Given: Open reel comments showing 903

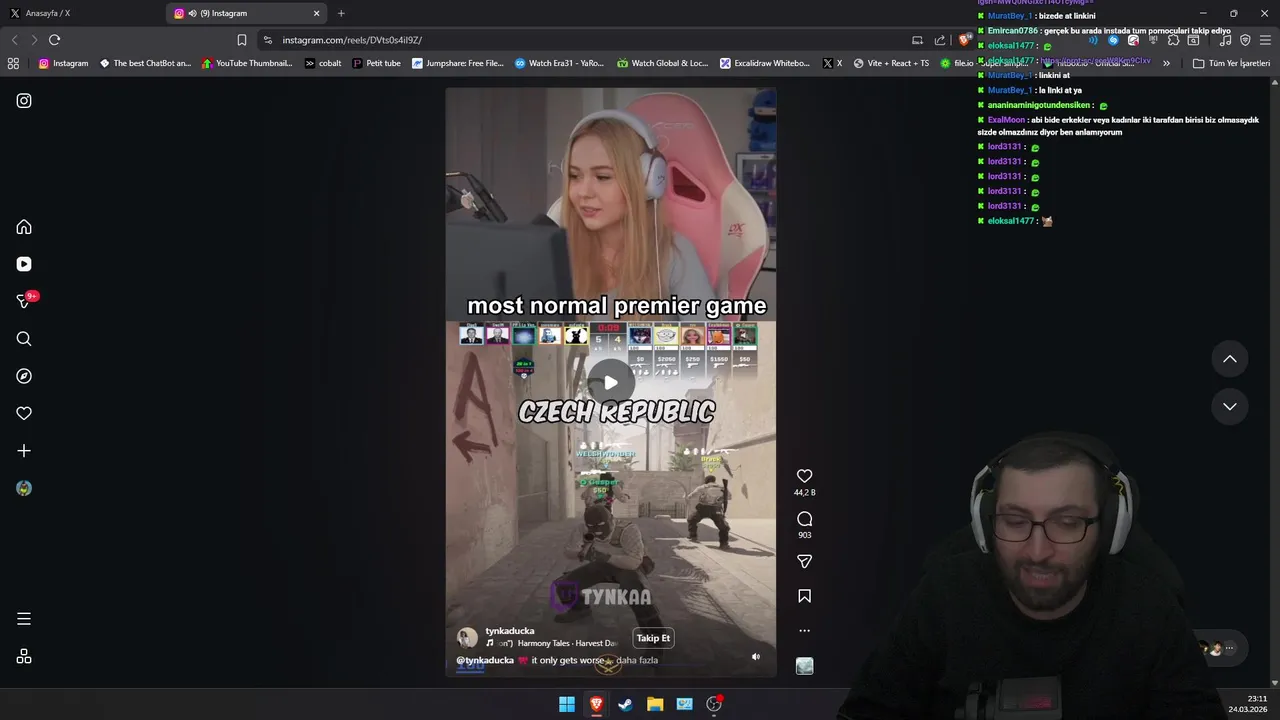Looking at the screenshot, I should [804, 519].
